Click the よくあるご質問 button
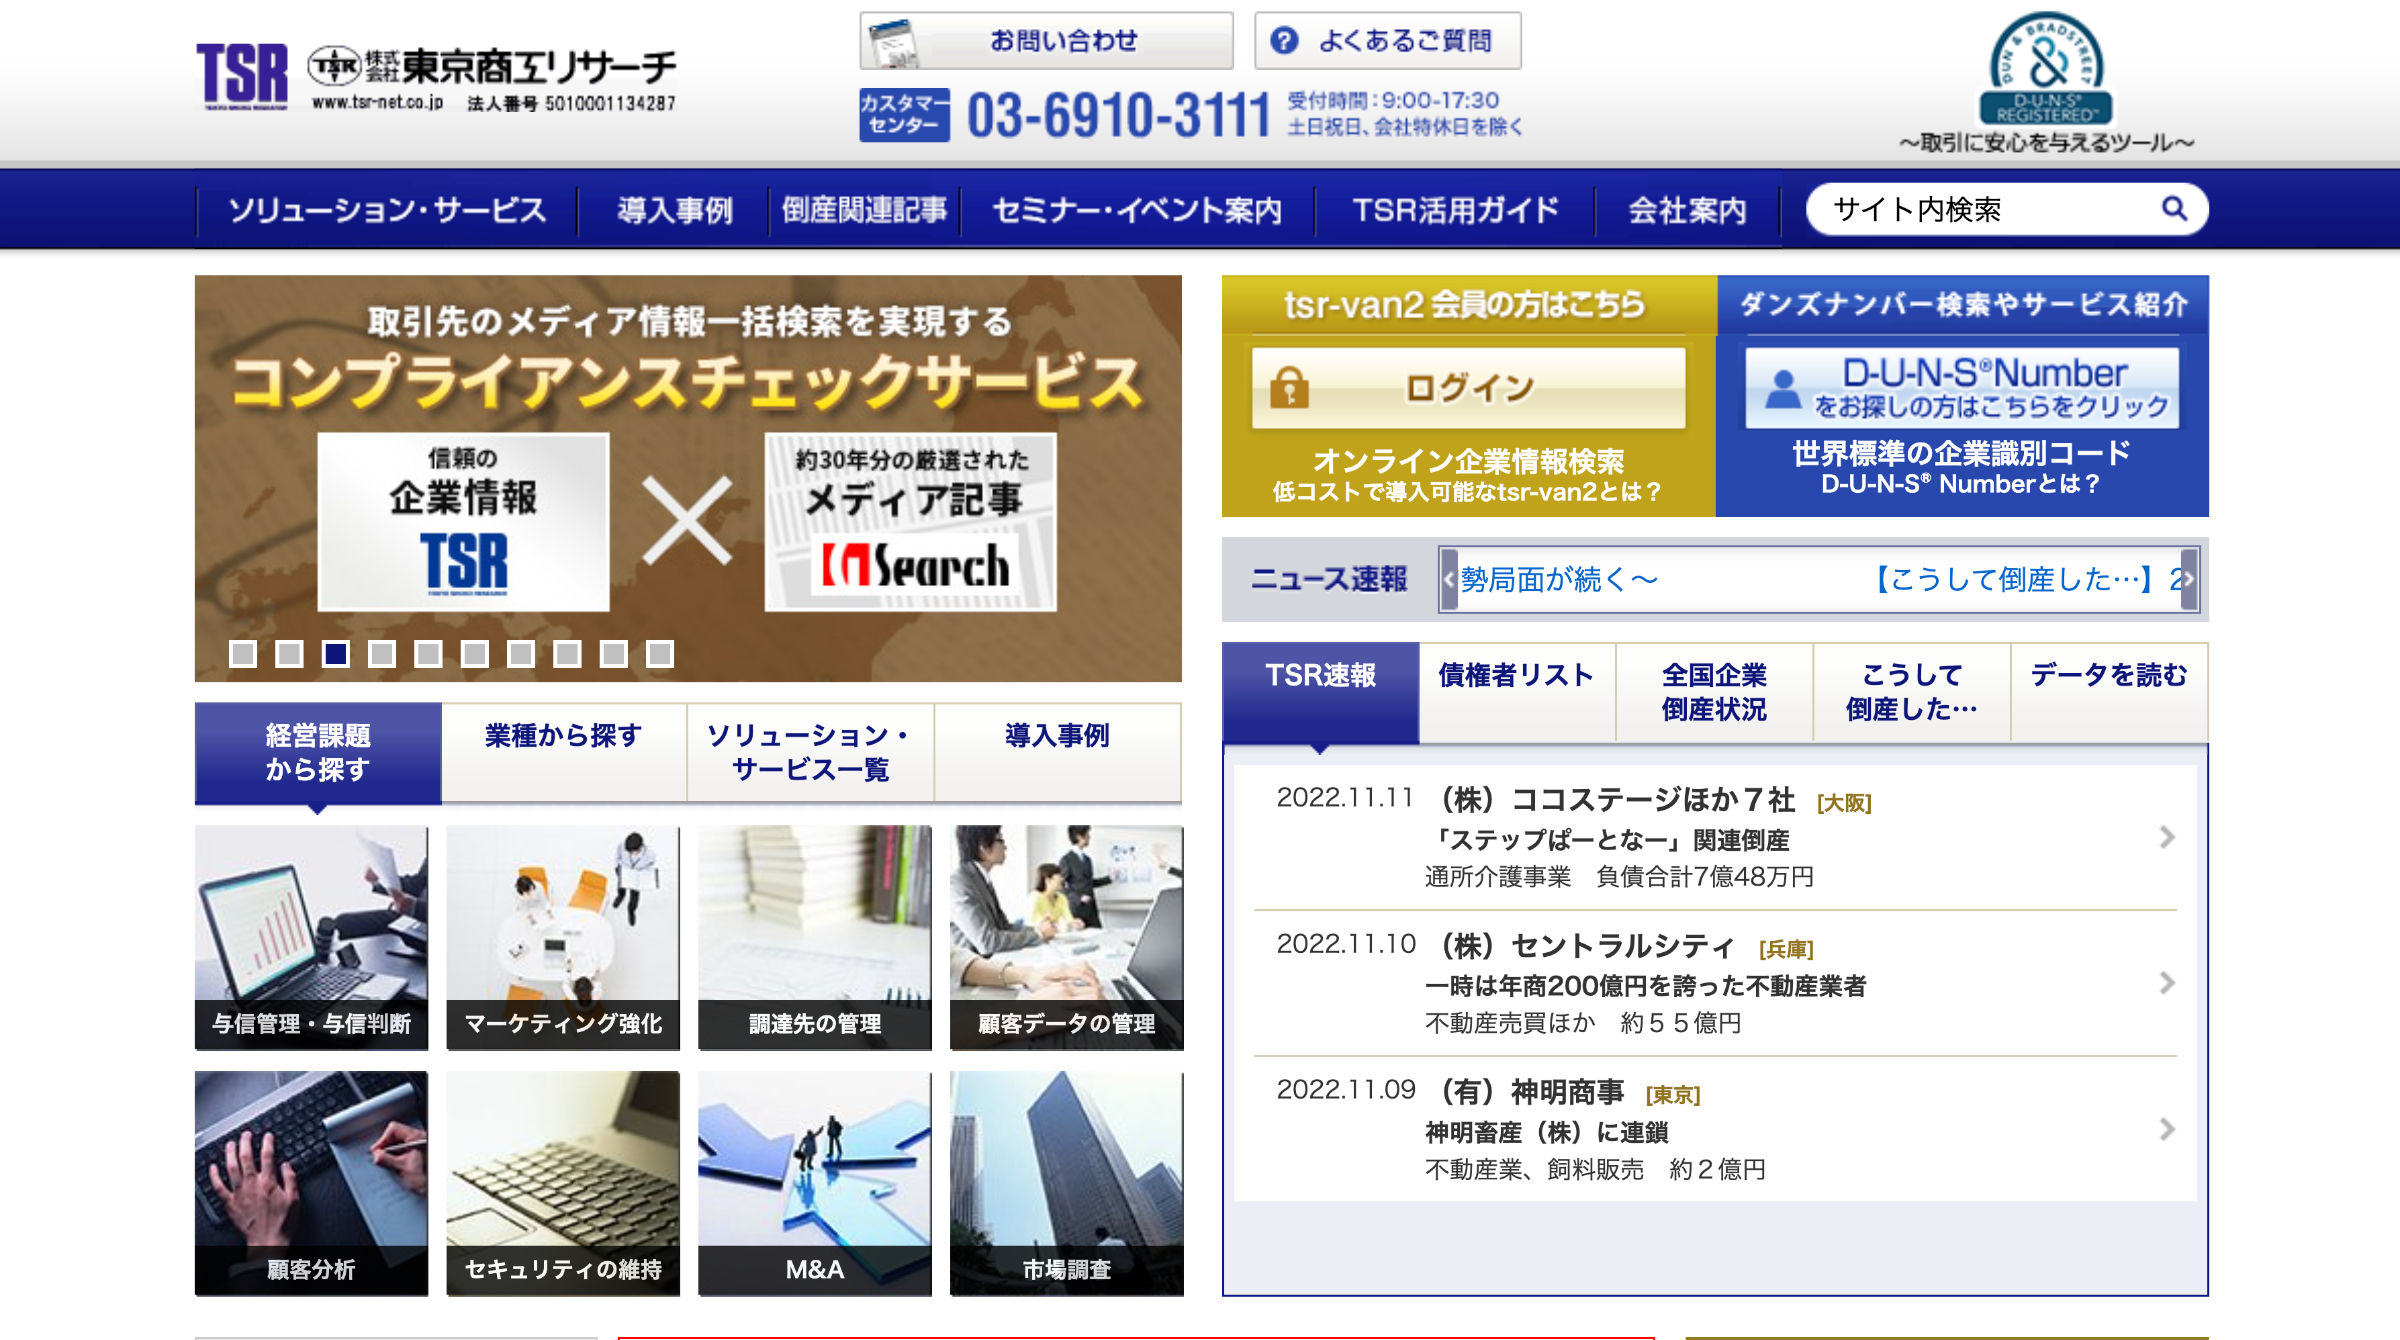 click(x=1388, y=41)
